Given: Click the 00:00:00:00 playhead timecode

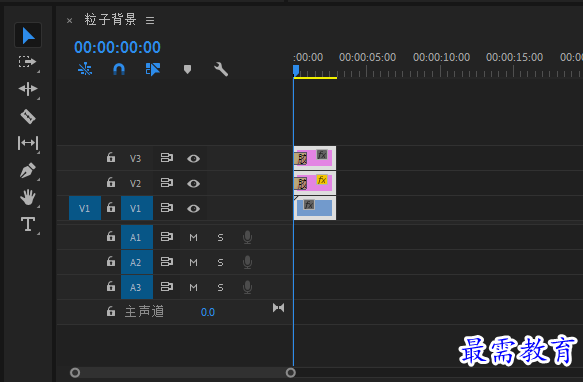Looking at the screenshot, I should [117, 47].
